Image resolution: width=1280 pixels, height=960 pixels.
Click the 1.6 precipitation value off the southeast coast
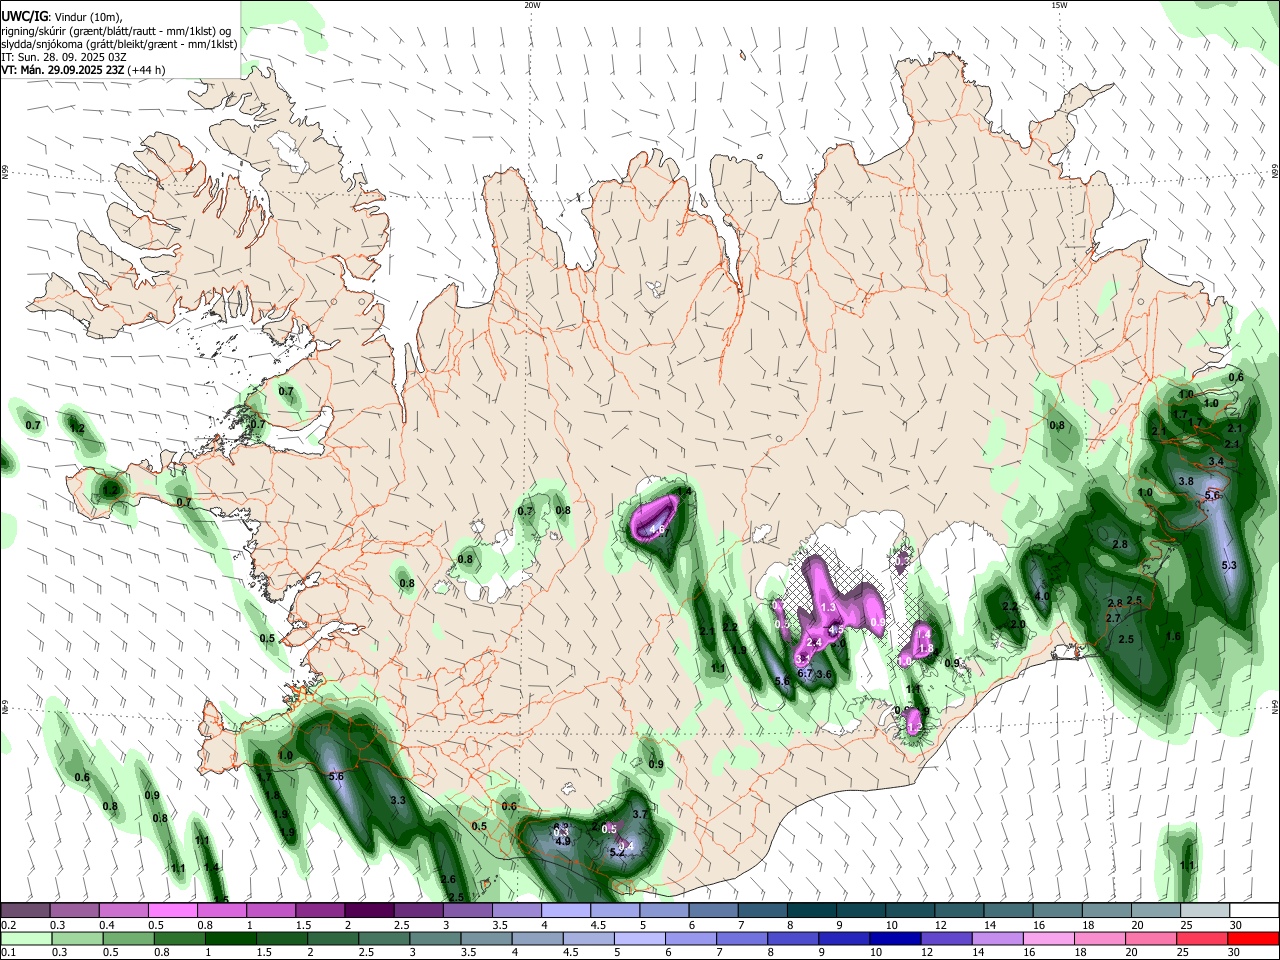point(1174,636)
